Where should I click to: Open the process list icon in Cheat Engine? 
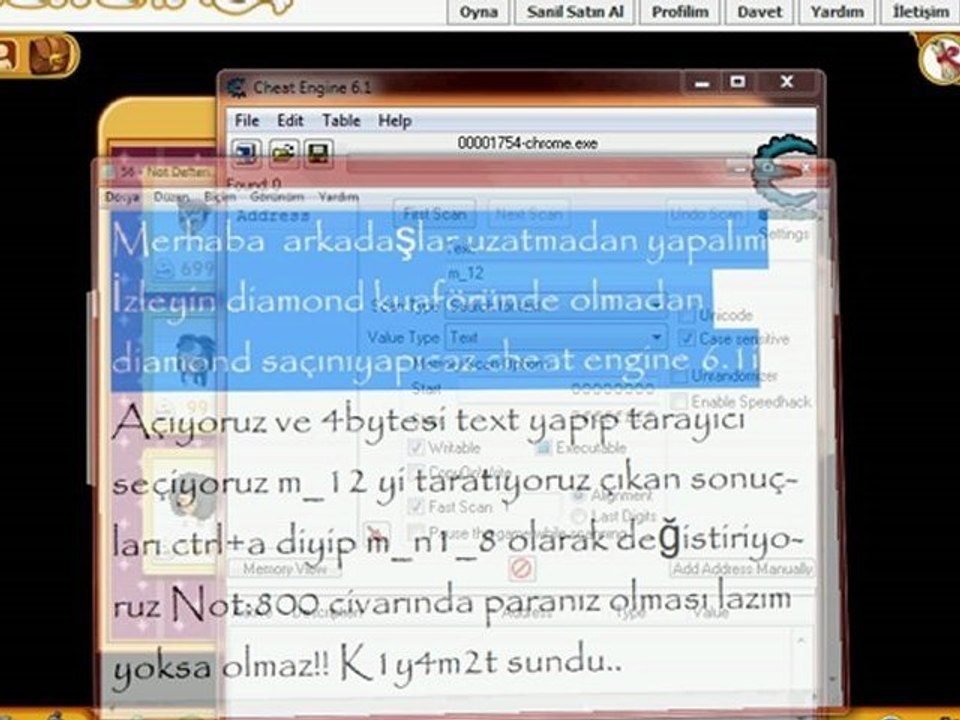tap(247, 152)
